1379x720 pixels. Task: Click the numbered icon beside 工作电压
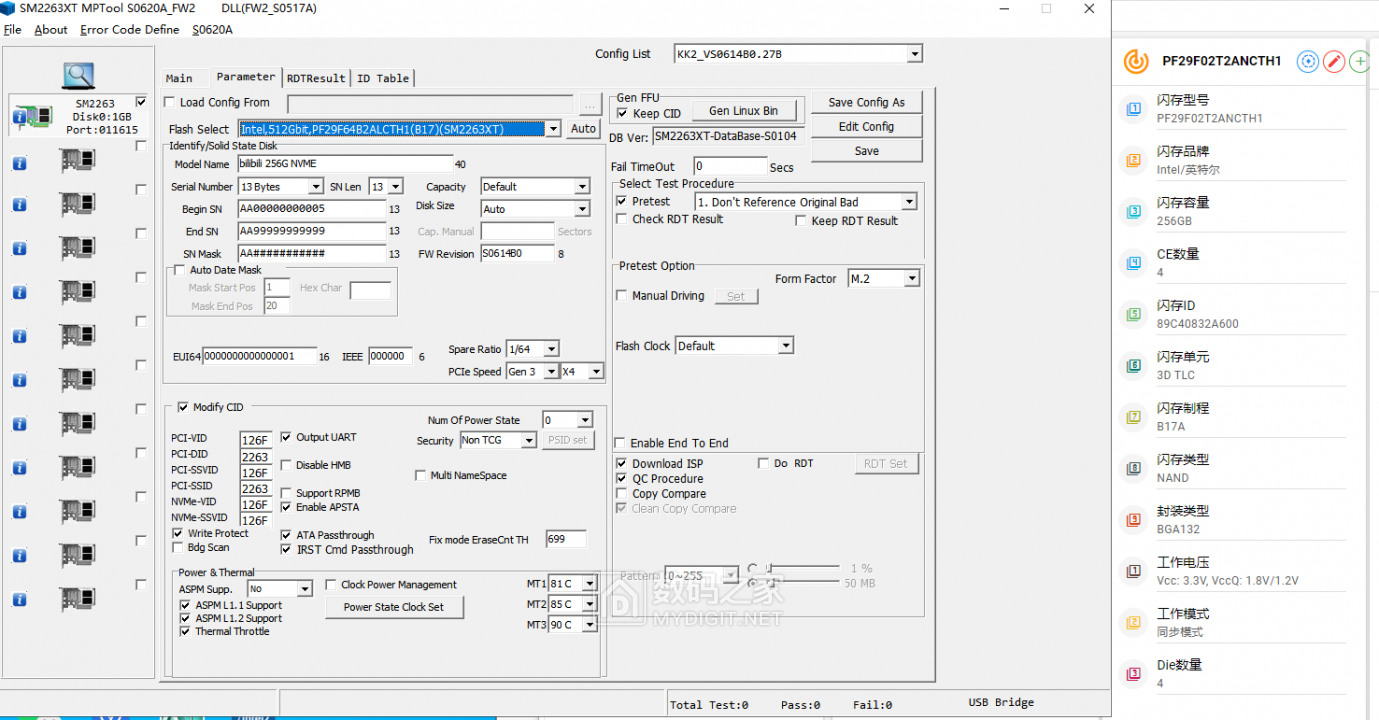1134,571
